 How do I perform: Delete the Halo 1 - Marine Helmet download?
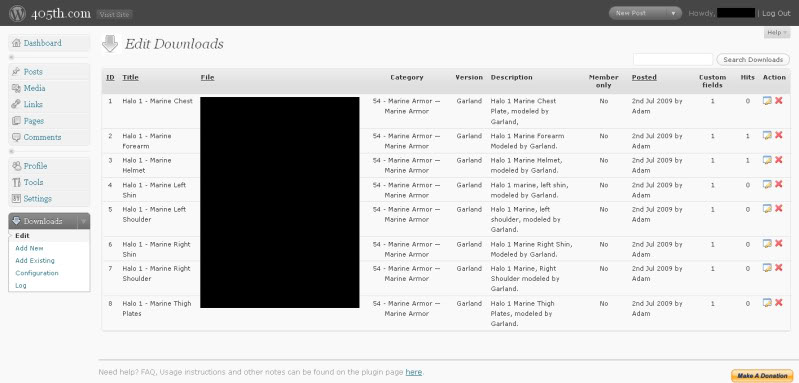pyautogui.click(x=779, y=160)
